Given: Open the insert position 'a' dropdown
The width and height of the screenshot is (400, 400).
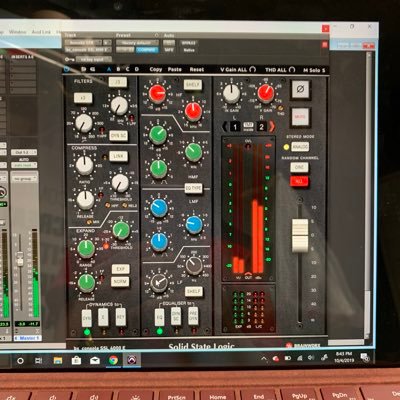Looking at the screenshot, I should click(x=107, y=43).
